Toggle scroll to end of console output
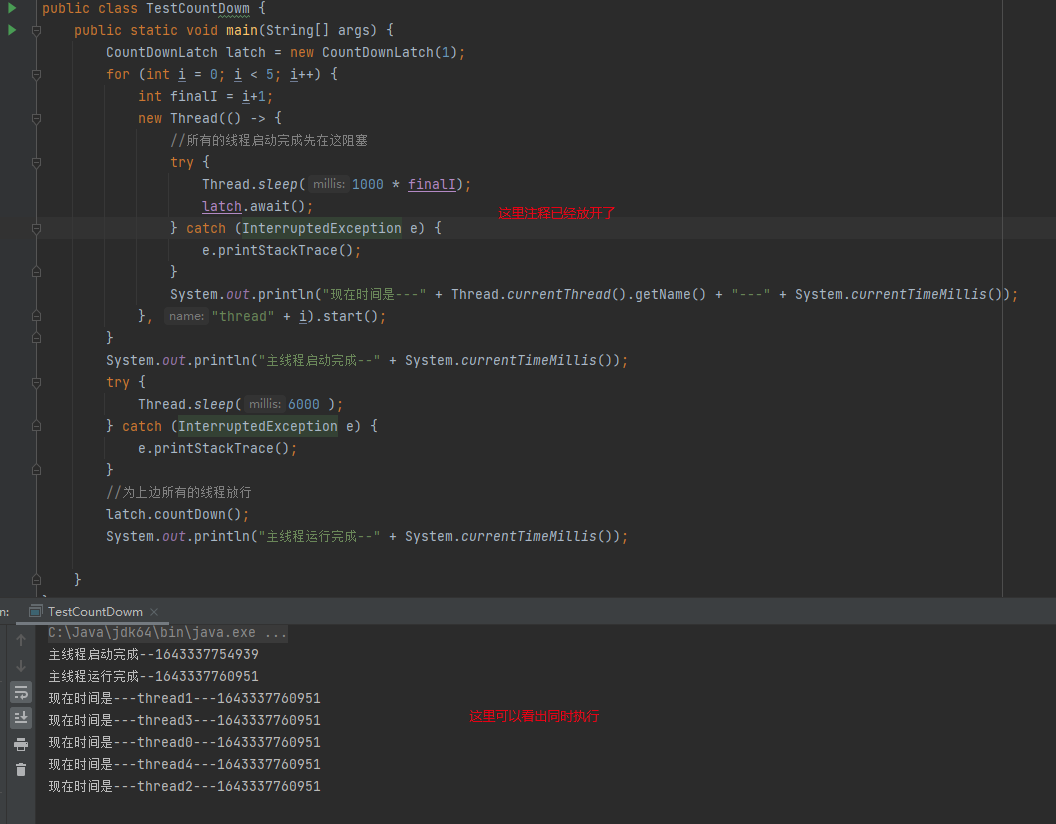 [21, 718]
